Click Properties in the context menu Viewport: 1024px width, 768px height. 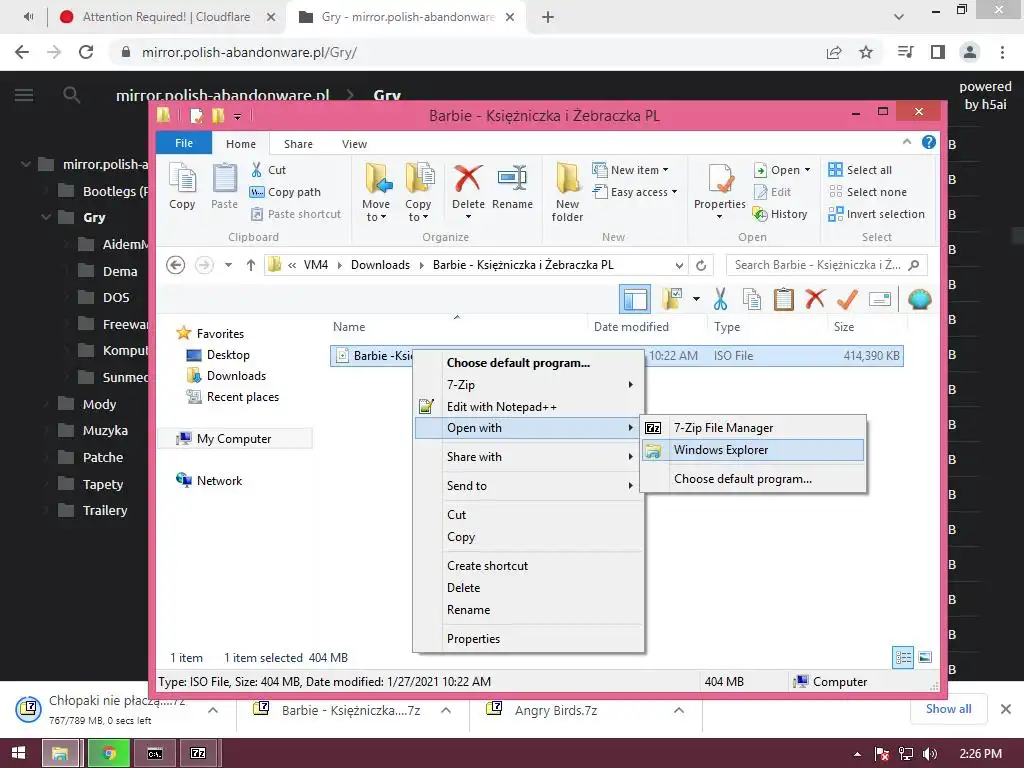pos(529,639)
